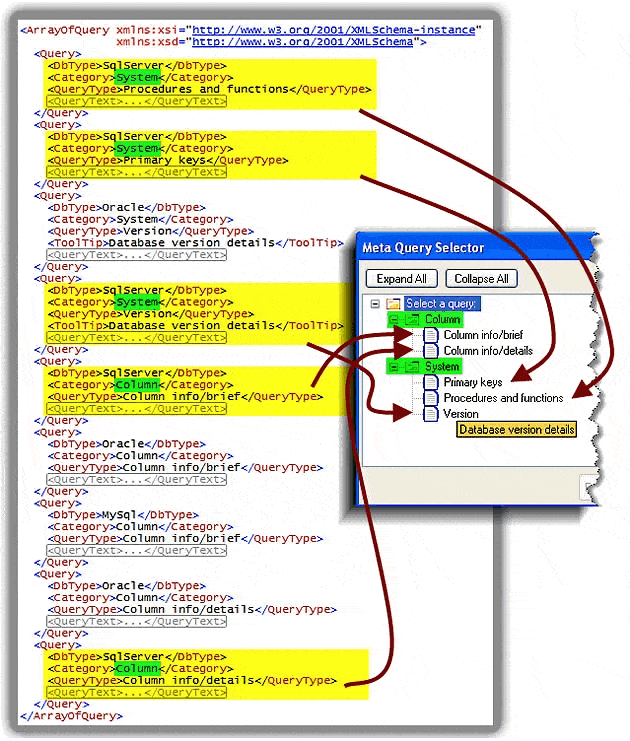Click the Column category folder icon
Viewport: 630px width, 741px height.
tap(412, 320)
